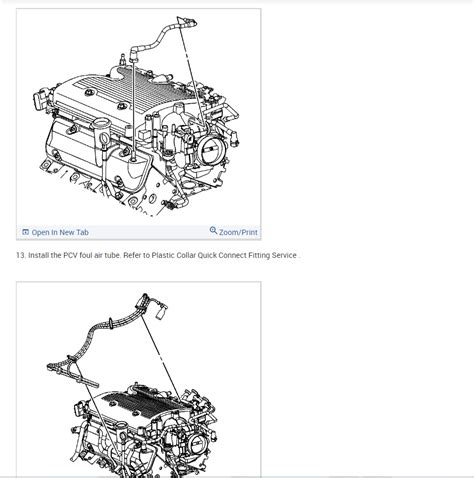The width and height of the screenshot is (474, 478).
Task: Click the dipstick loop handle in upper diagram
Action: (104, 139)
